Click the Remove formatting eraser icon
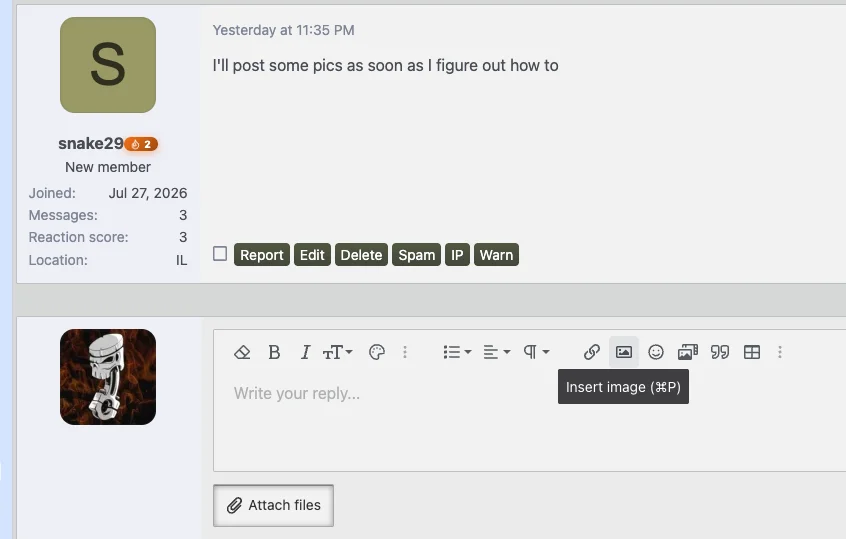The height and width of the screenshot is (539, 846). tap(242, 352)
